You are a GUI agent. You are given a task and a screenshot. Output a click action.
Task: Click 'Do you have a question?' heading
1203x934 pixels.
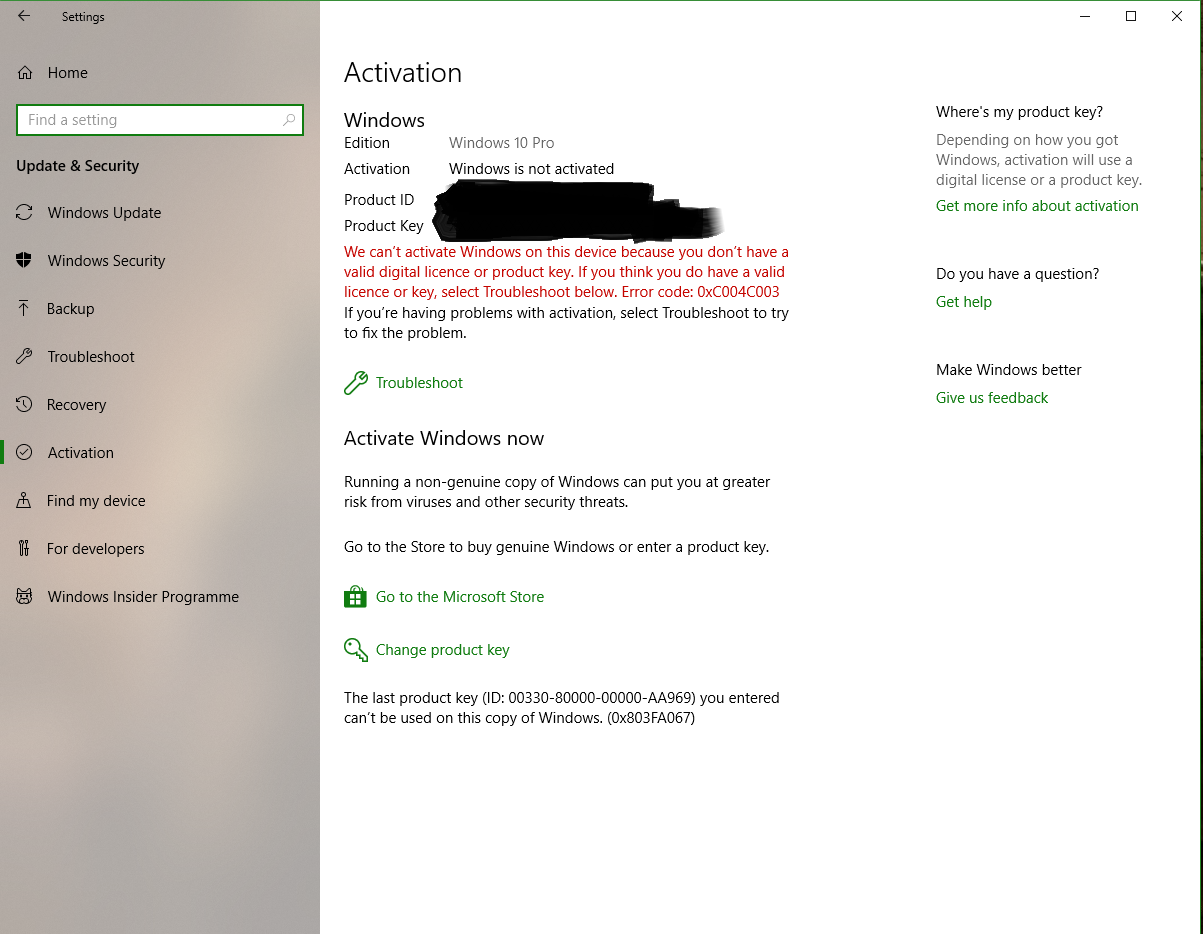coord(1017,274)
